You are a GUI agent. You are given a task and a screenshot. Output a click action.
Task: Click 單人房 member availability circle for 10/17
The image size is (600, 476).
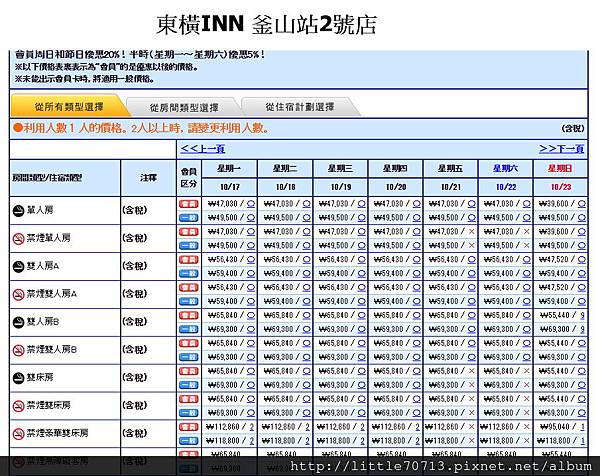click(251, 204)
